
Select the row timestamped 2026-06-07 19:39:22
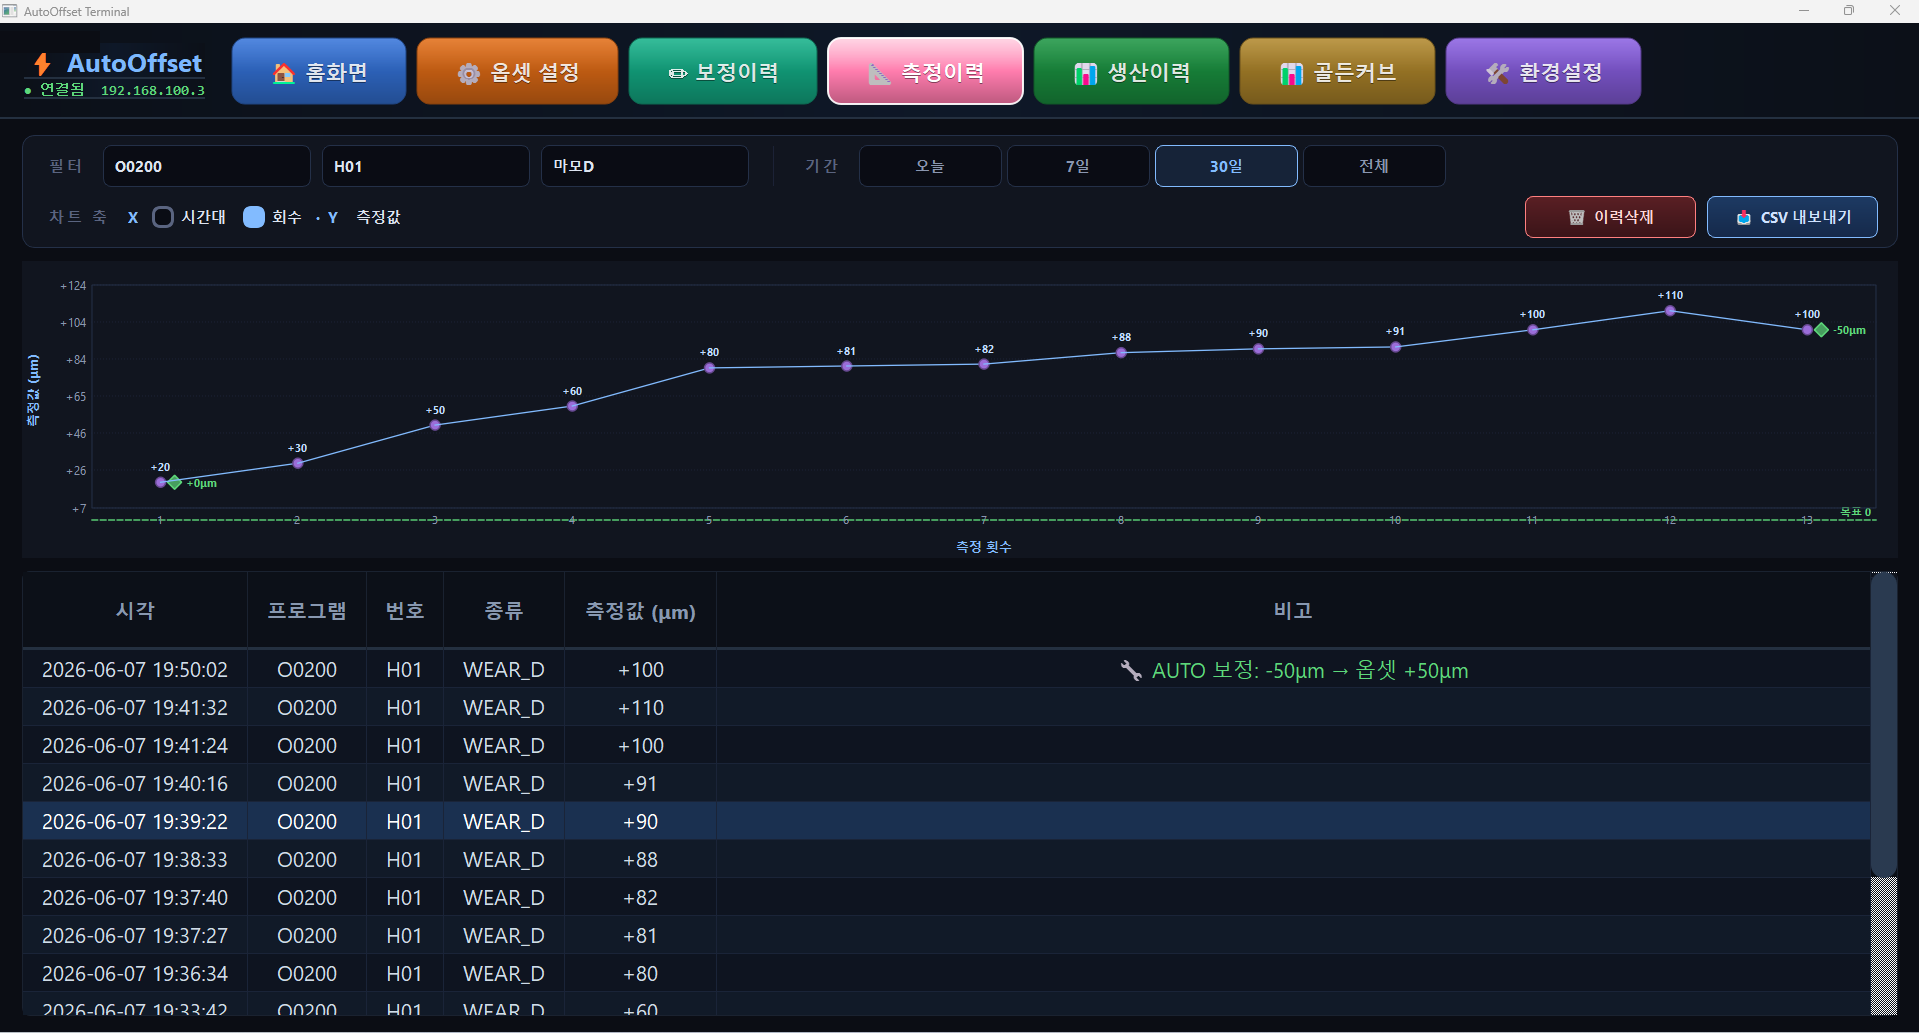click(946, 822)
